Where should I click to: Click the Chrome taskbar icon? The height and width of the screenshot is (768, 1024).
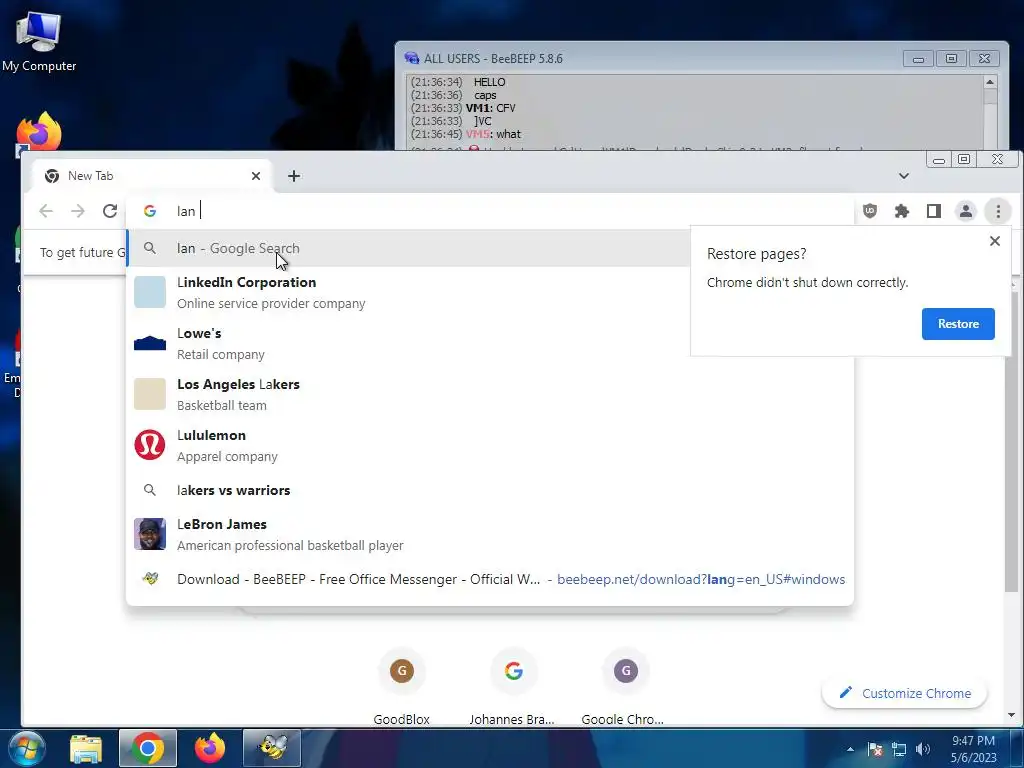click(148, 748)
